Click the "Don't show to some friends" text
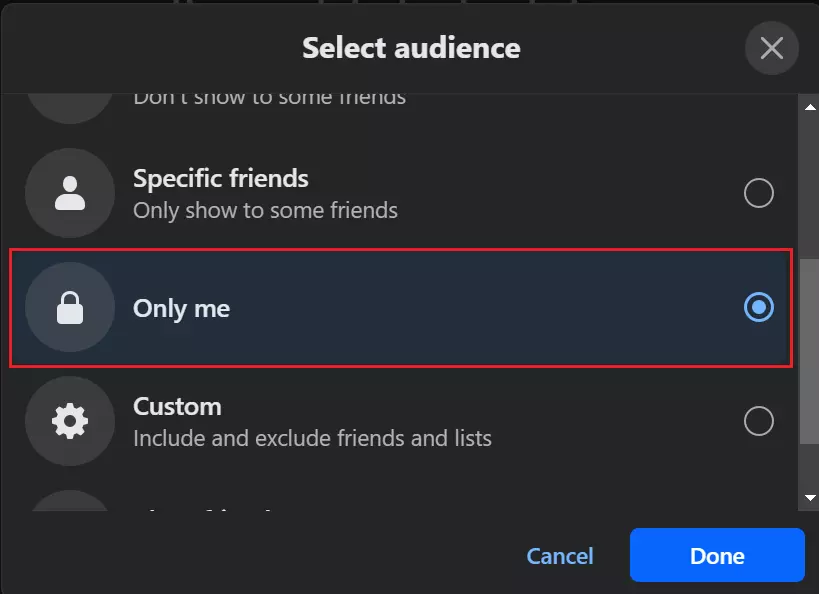 click(x=269, y=98)
